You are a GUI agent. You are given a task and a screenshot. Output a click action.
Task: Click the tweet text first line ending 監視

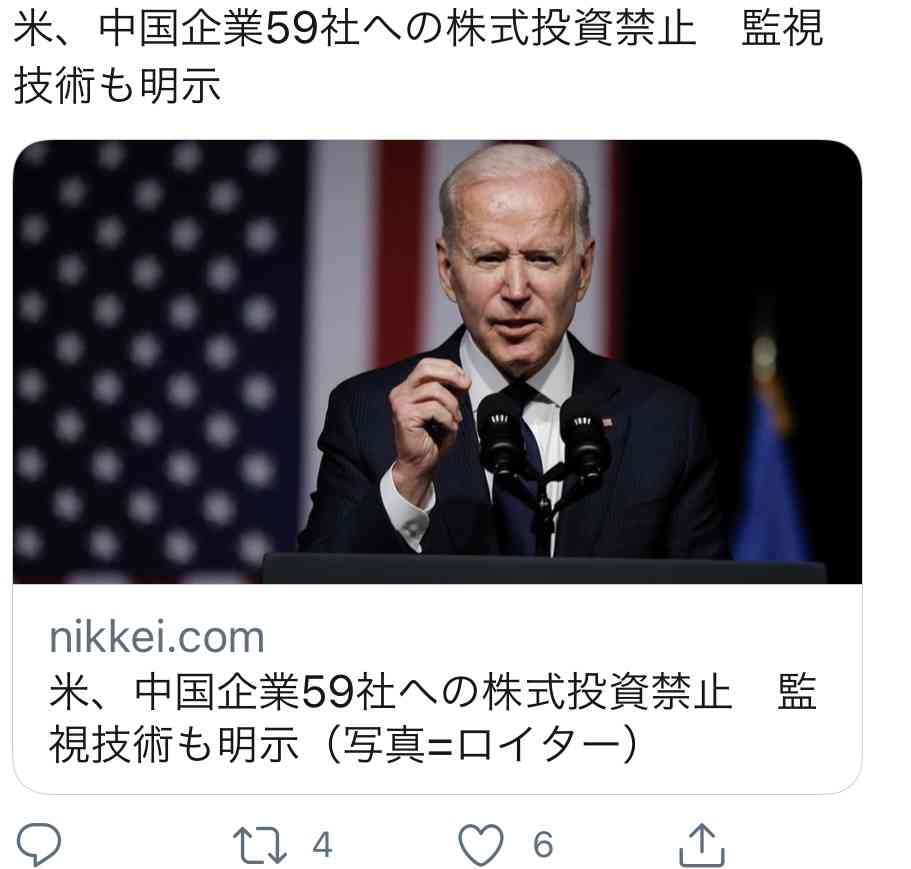tap(418, 29)
